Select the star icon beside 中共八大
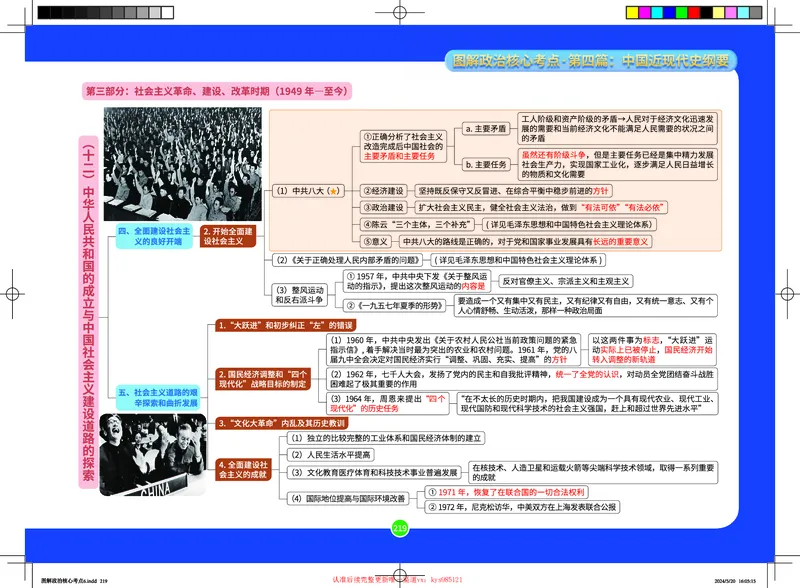The image size is (800, 588). coord(332,191)
